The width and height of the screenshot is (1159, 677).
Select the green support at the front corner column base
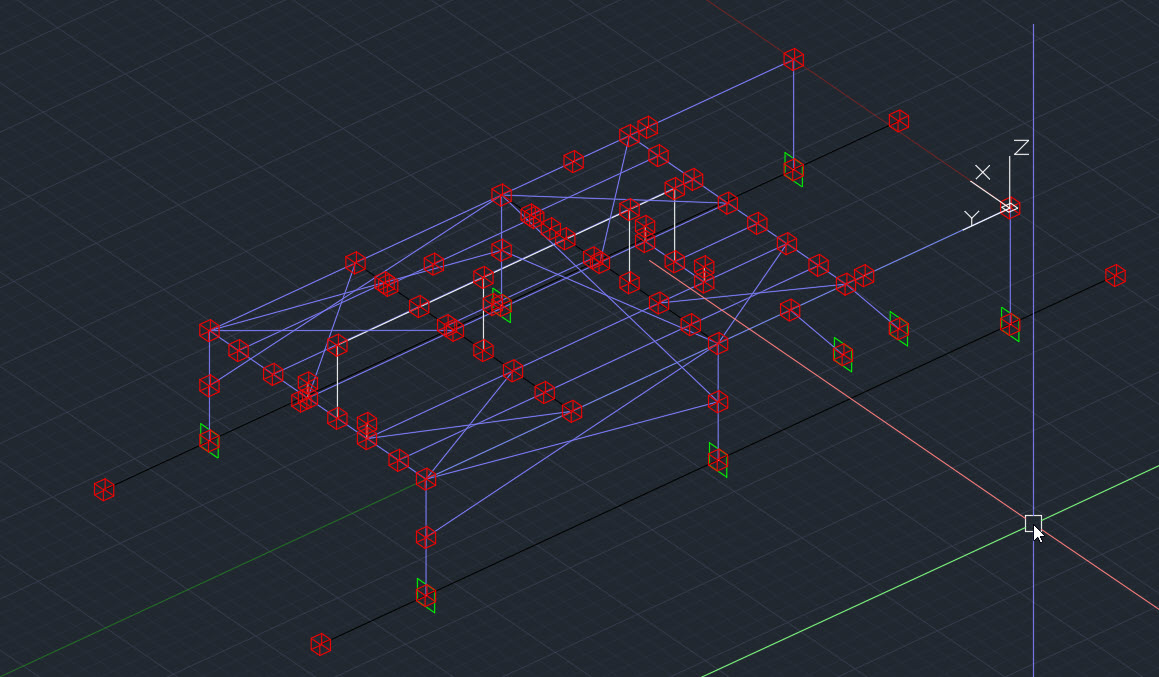point(426,596)
